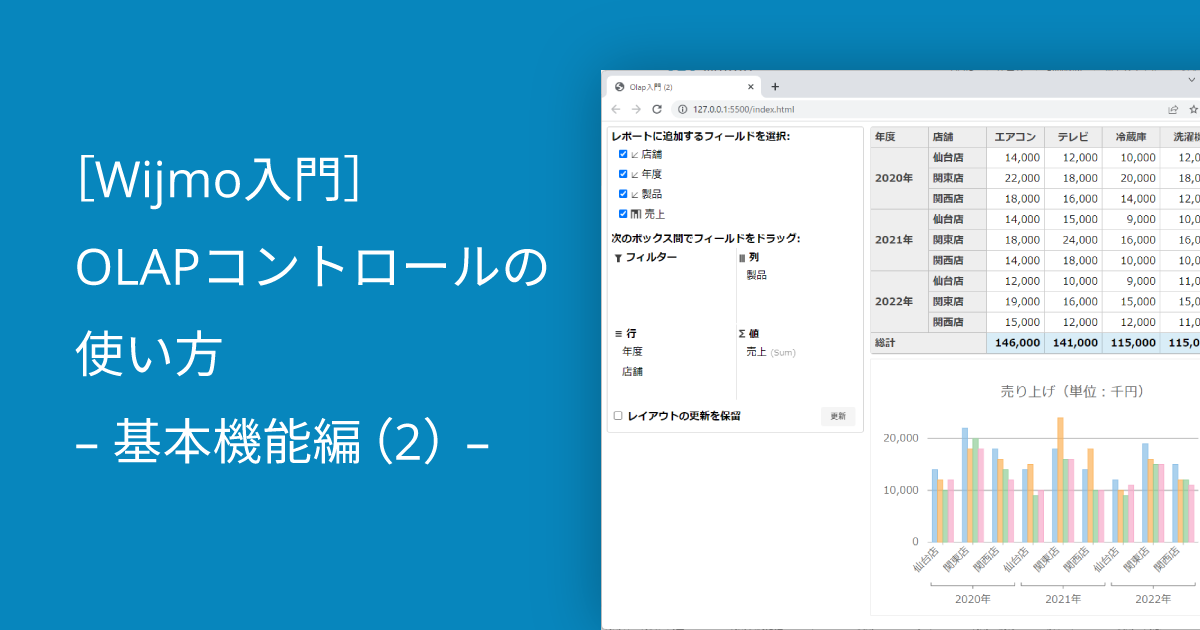Open a new browser tab with plus
Image resolution: width=1200 pixels, height=630 pixels.
[775, 87]
